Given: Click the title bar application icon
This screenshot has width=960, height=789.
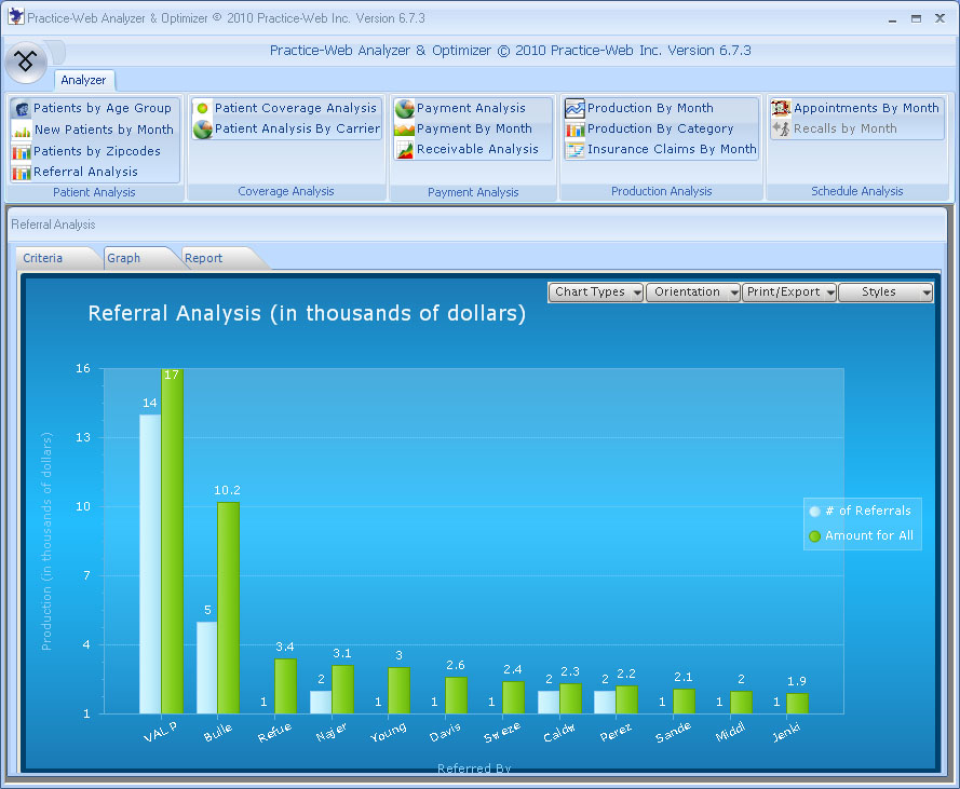Looking at the screenshot, I should [17, 17].
